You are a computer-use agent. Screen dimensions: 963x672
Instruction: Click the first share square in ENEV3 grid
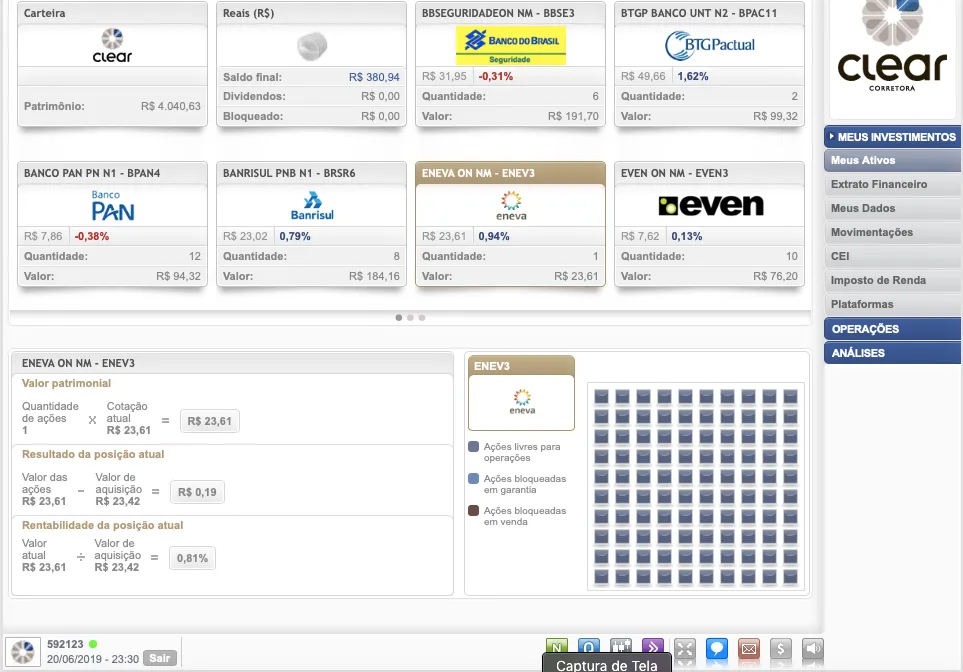pos(602,396)
